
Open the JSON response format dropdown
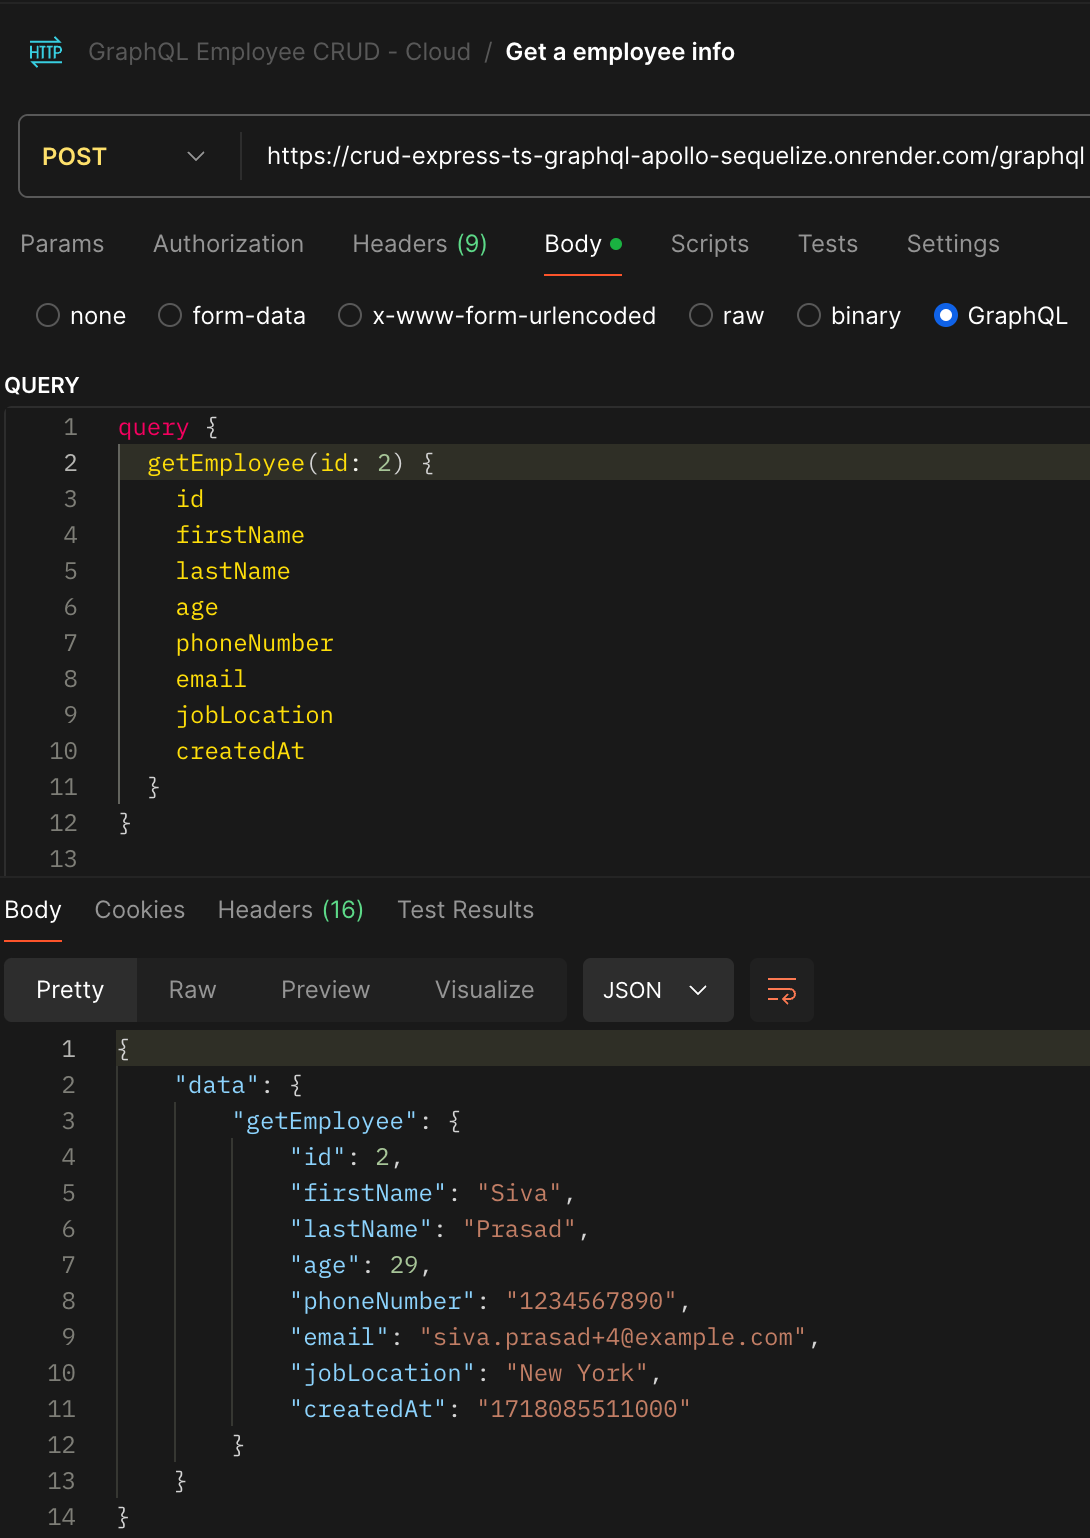(x=658, y=990)
